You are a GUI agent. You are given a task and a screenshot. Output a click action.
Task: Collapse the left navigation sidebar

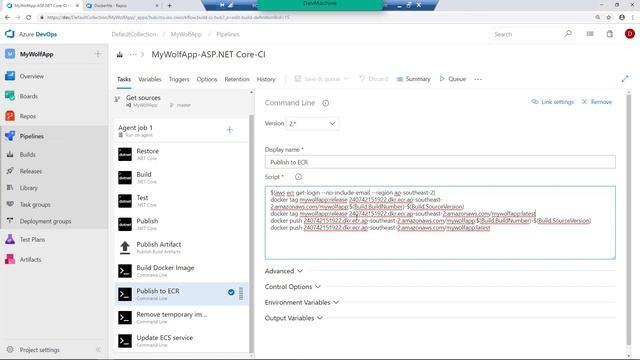coord(98,350)
